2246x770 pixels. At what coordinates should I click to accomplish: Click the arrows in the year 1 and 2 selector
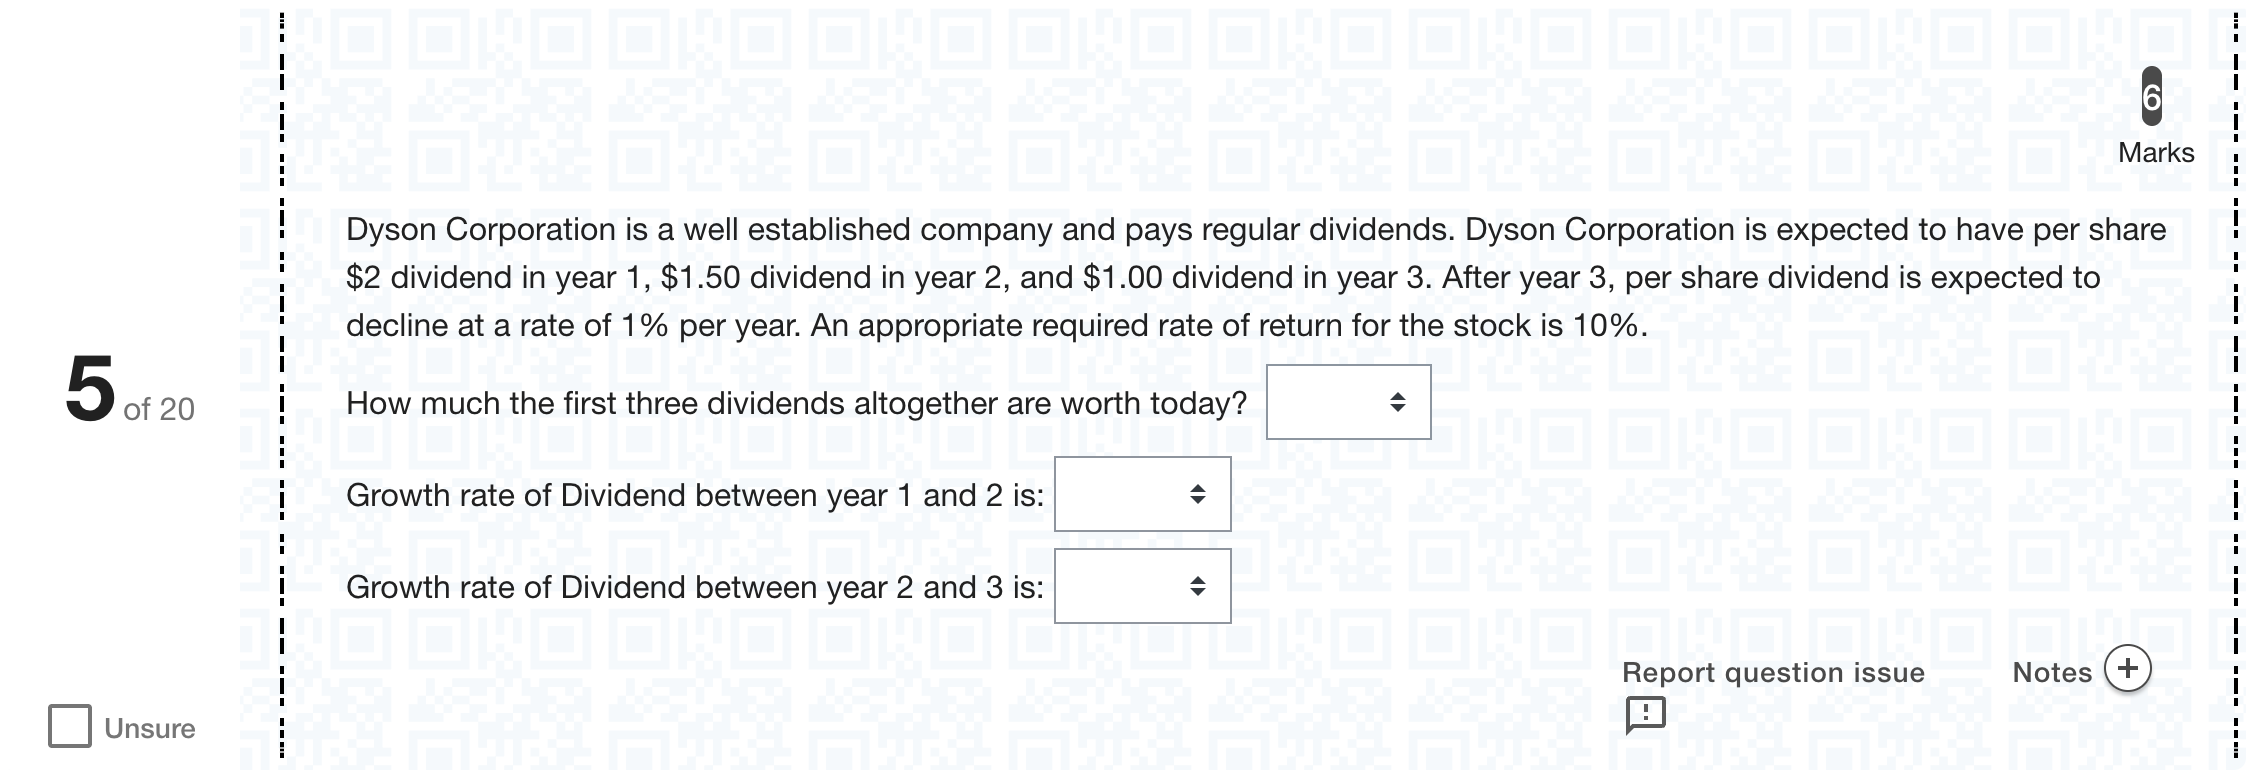(x=1197, y=494)
